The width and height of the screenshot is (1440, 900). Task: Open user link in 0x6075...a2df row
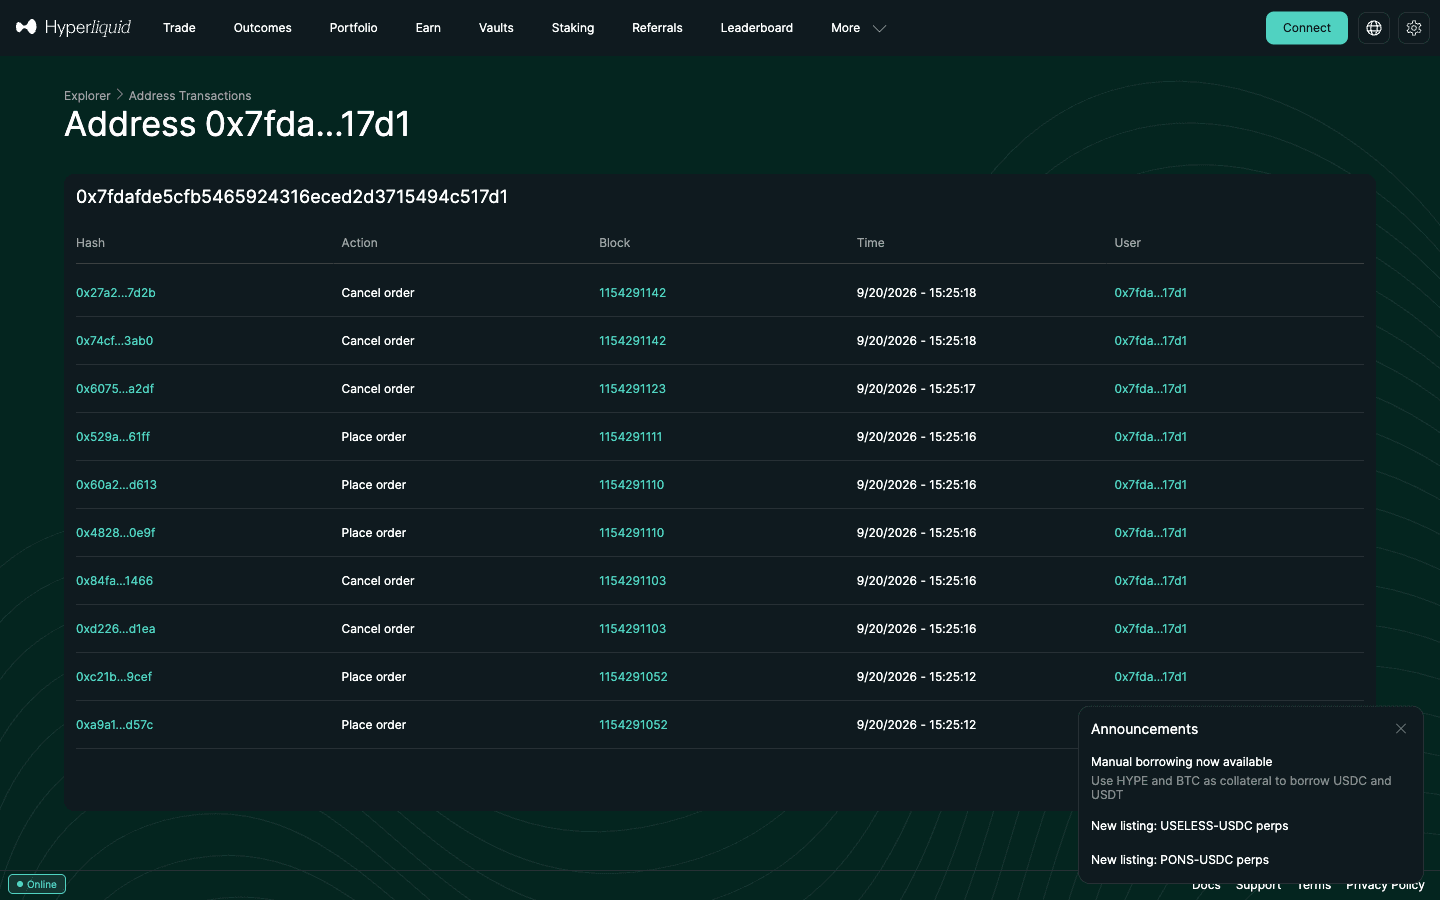(x=1151, y=389)
